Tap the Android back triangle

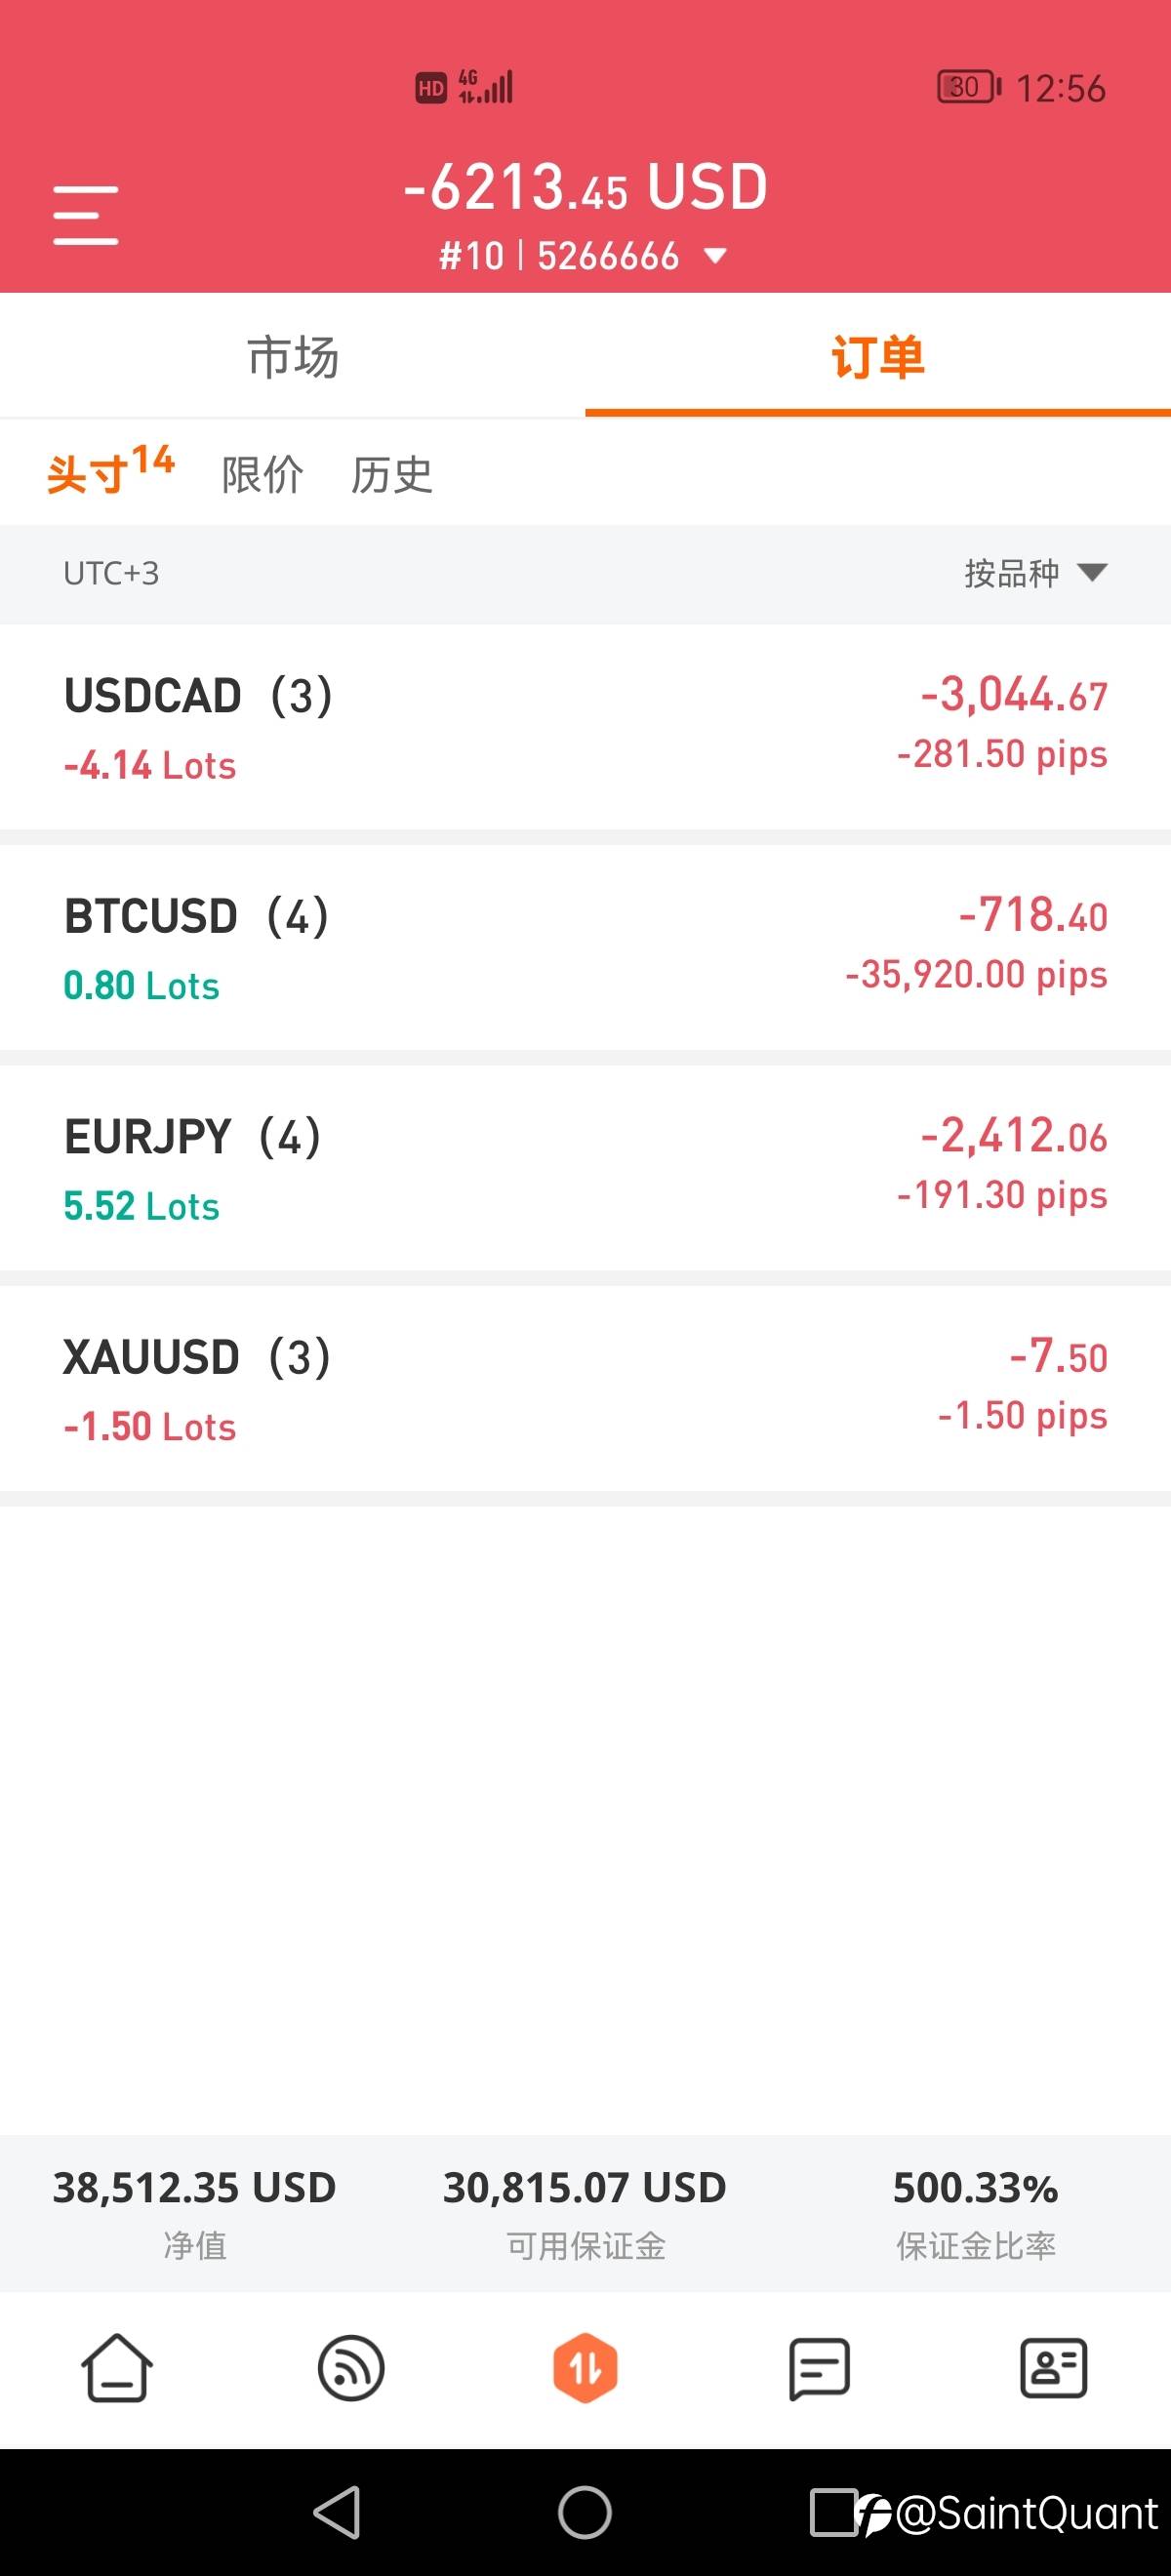tap(337, 2512)
